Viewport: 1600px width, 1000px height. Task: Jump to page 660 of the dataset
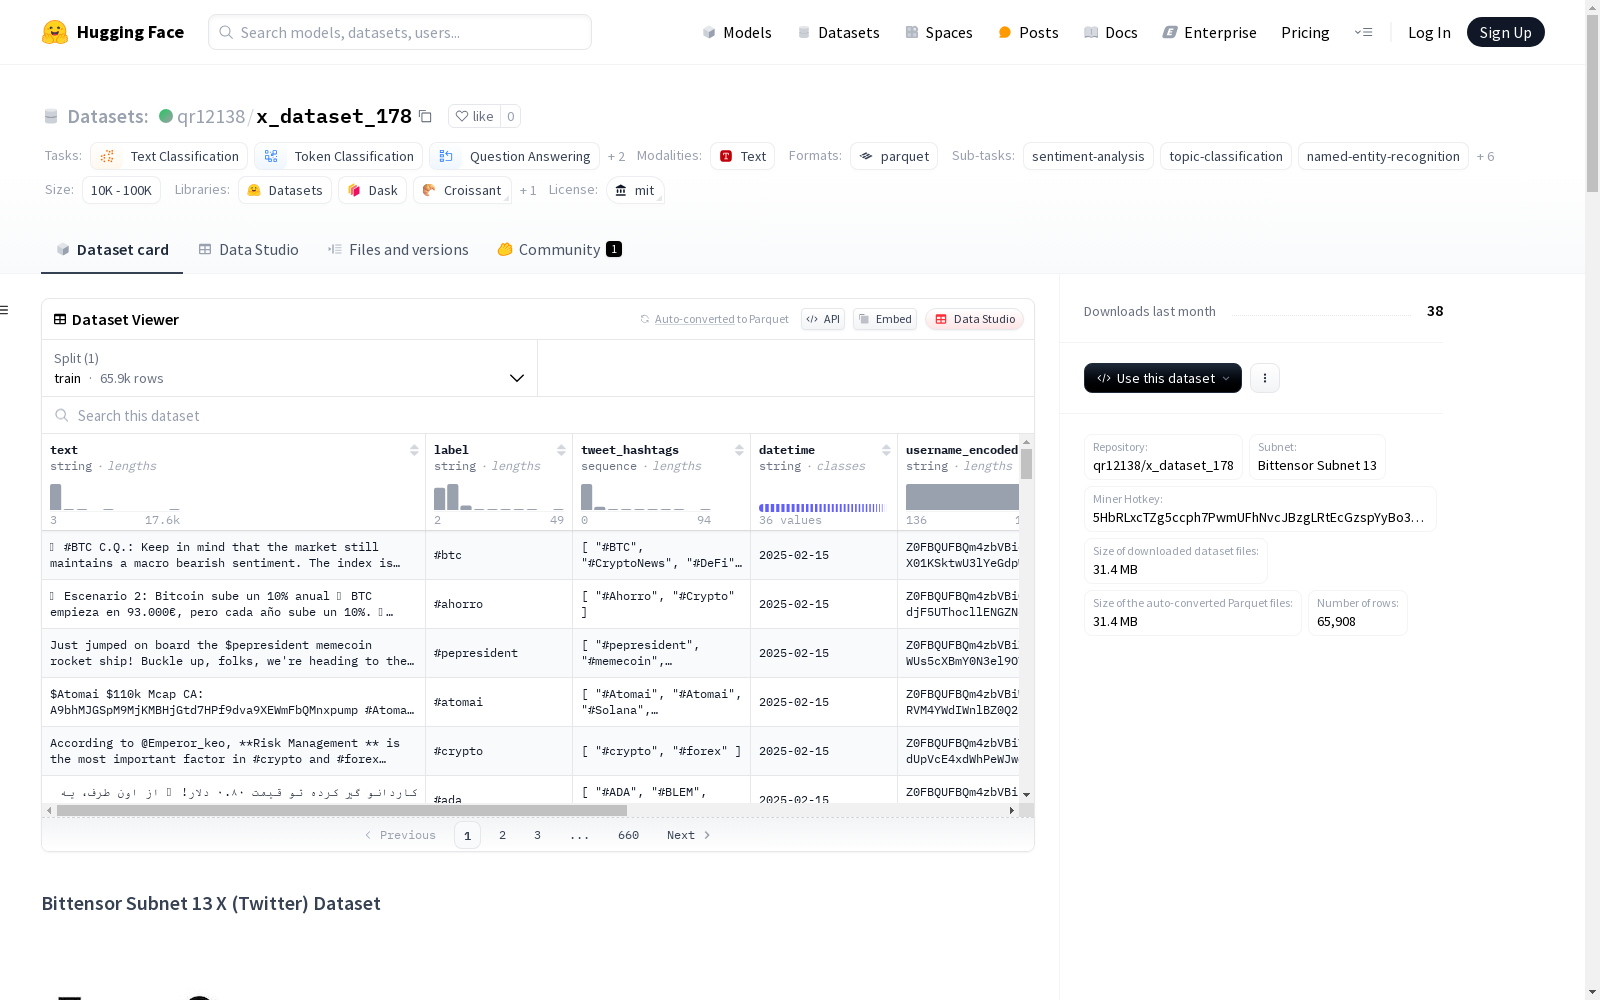pos(628,835)
